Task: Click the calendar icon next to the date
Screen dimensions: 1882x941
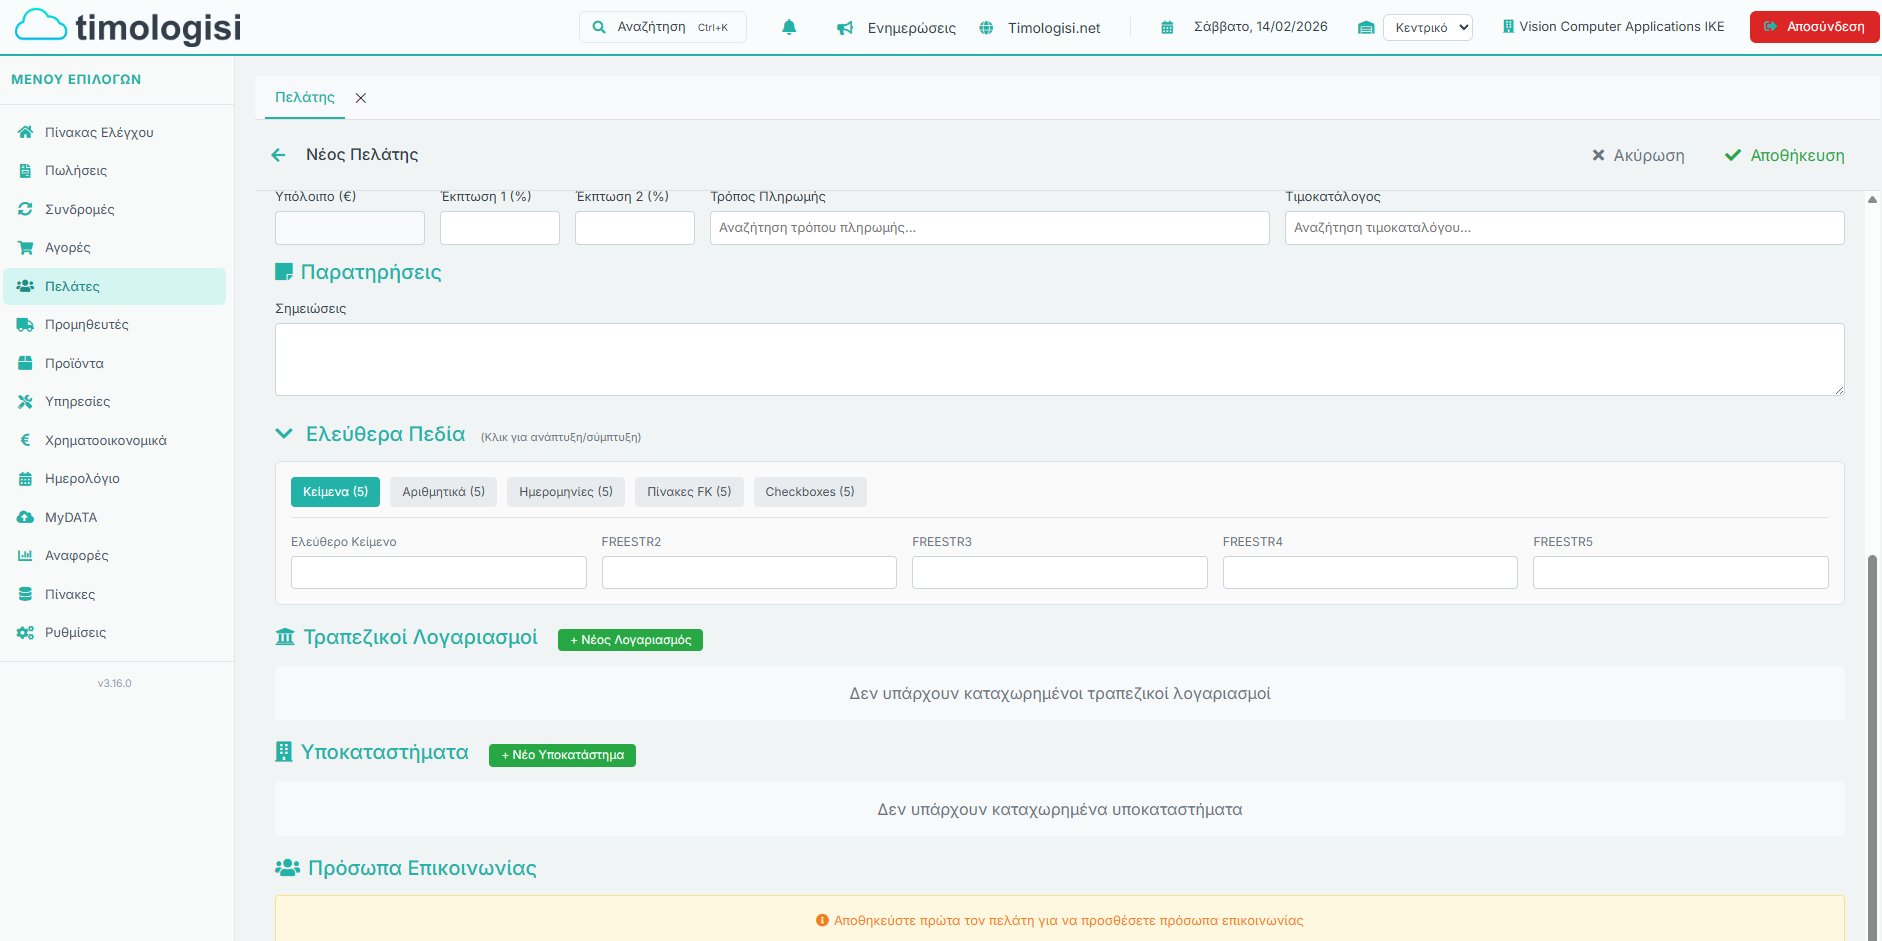Action: (x=1166, y=28)
